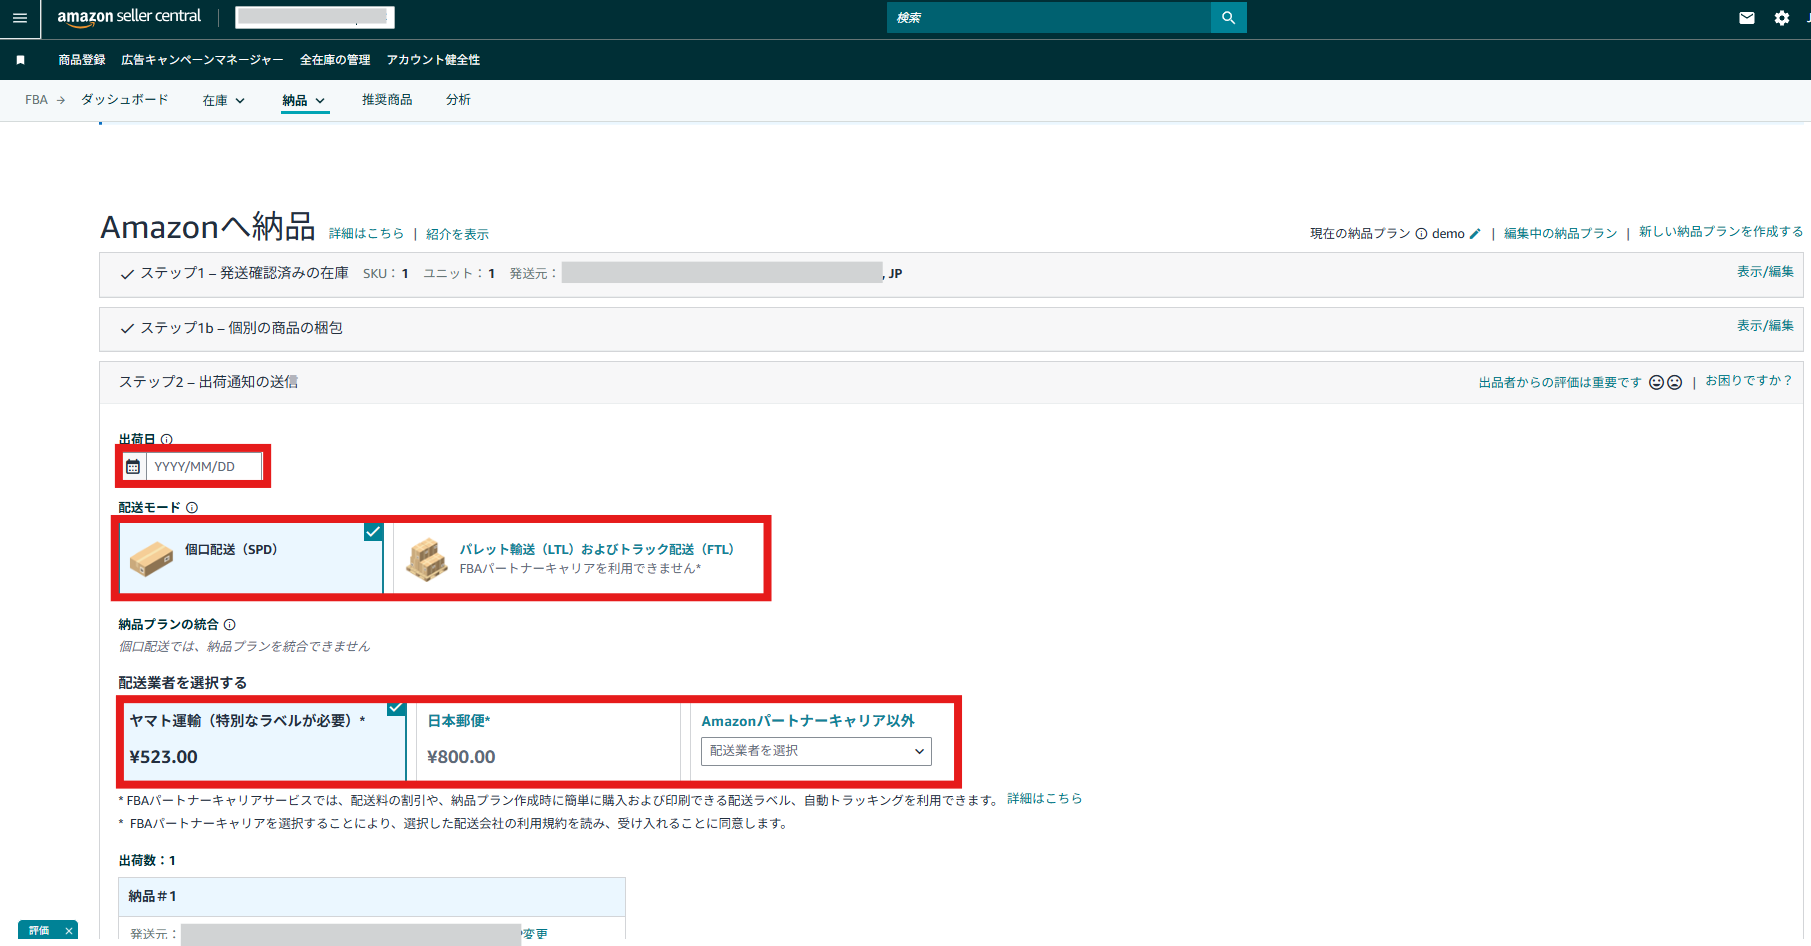
Task: Expand the 納品 dropdown menu
Action: (304, 100)
